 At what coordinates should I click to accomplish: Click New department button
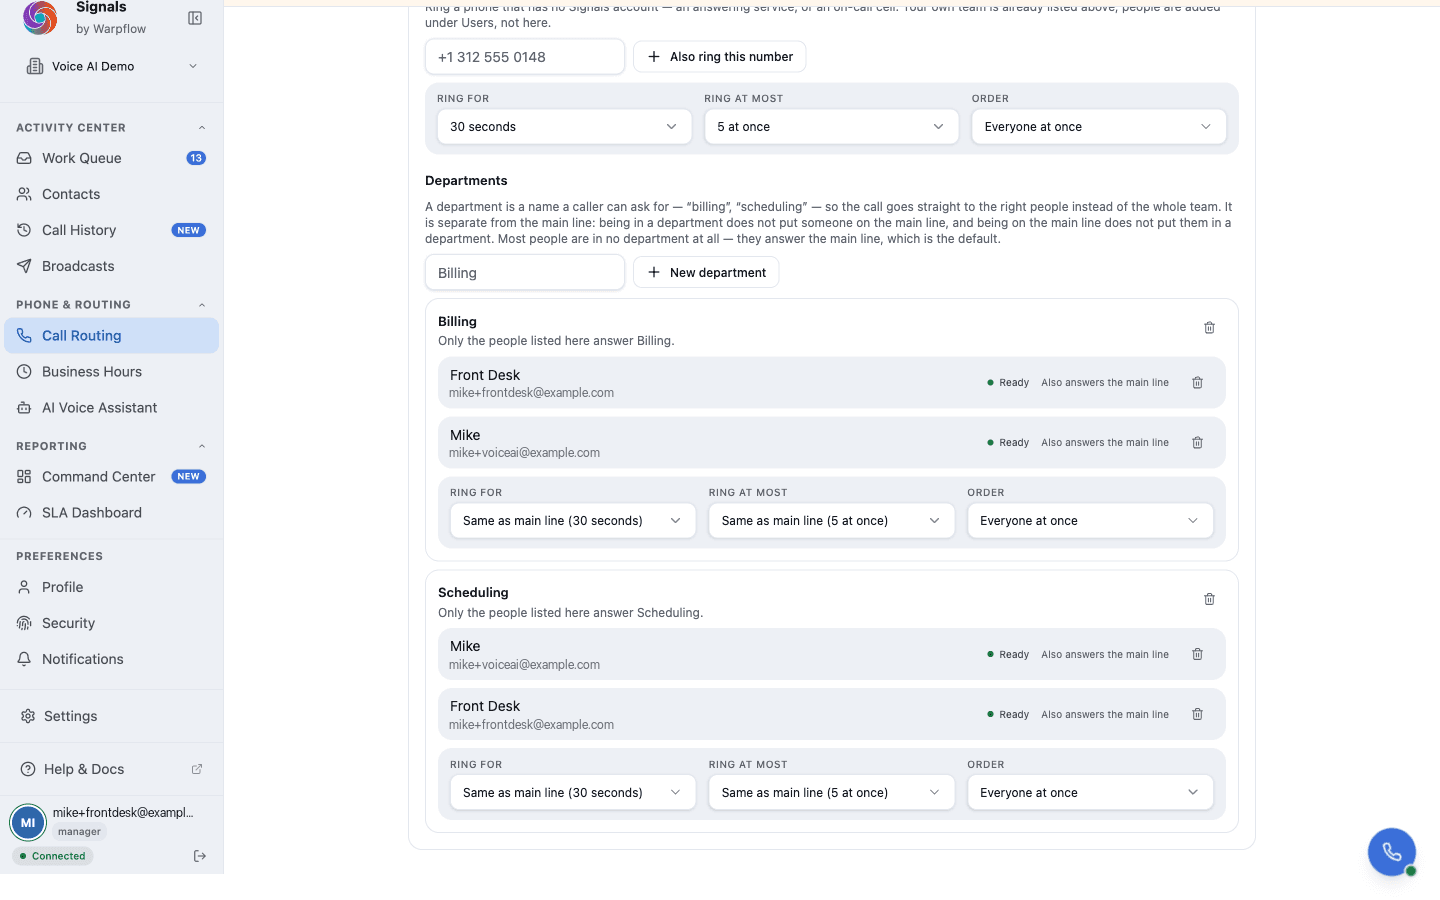pyautogui.click(x=706, y=273)
